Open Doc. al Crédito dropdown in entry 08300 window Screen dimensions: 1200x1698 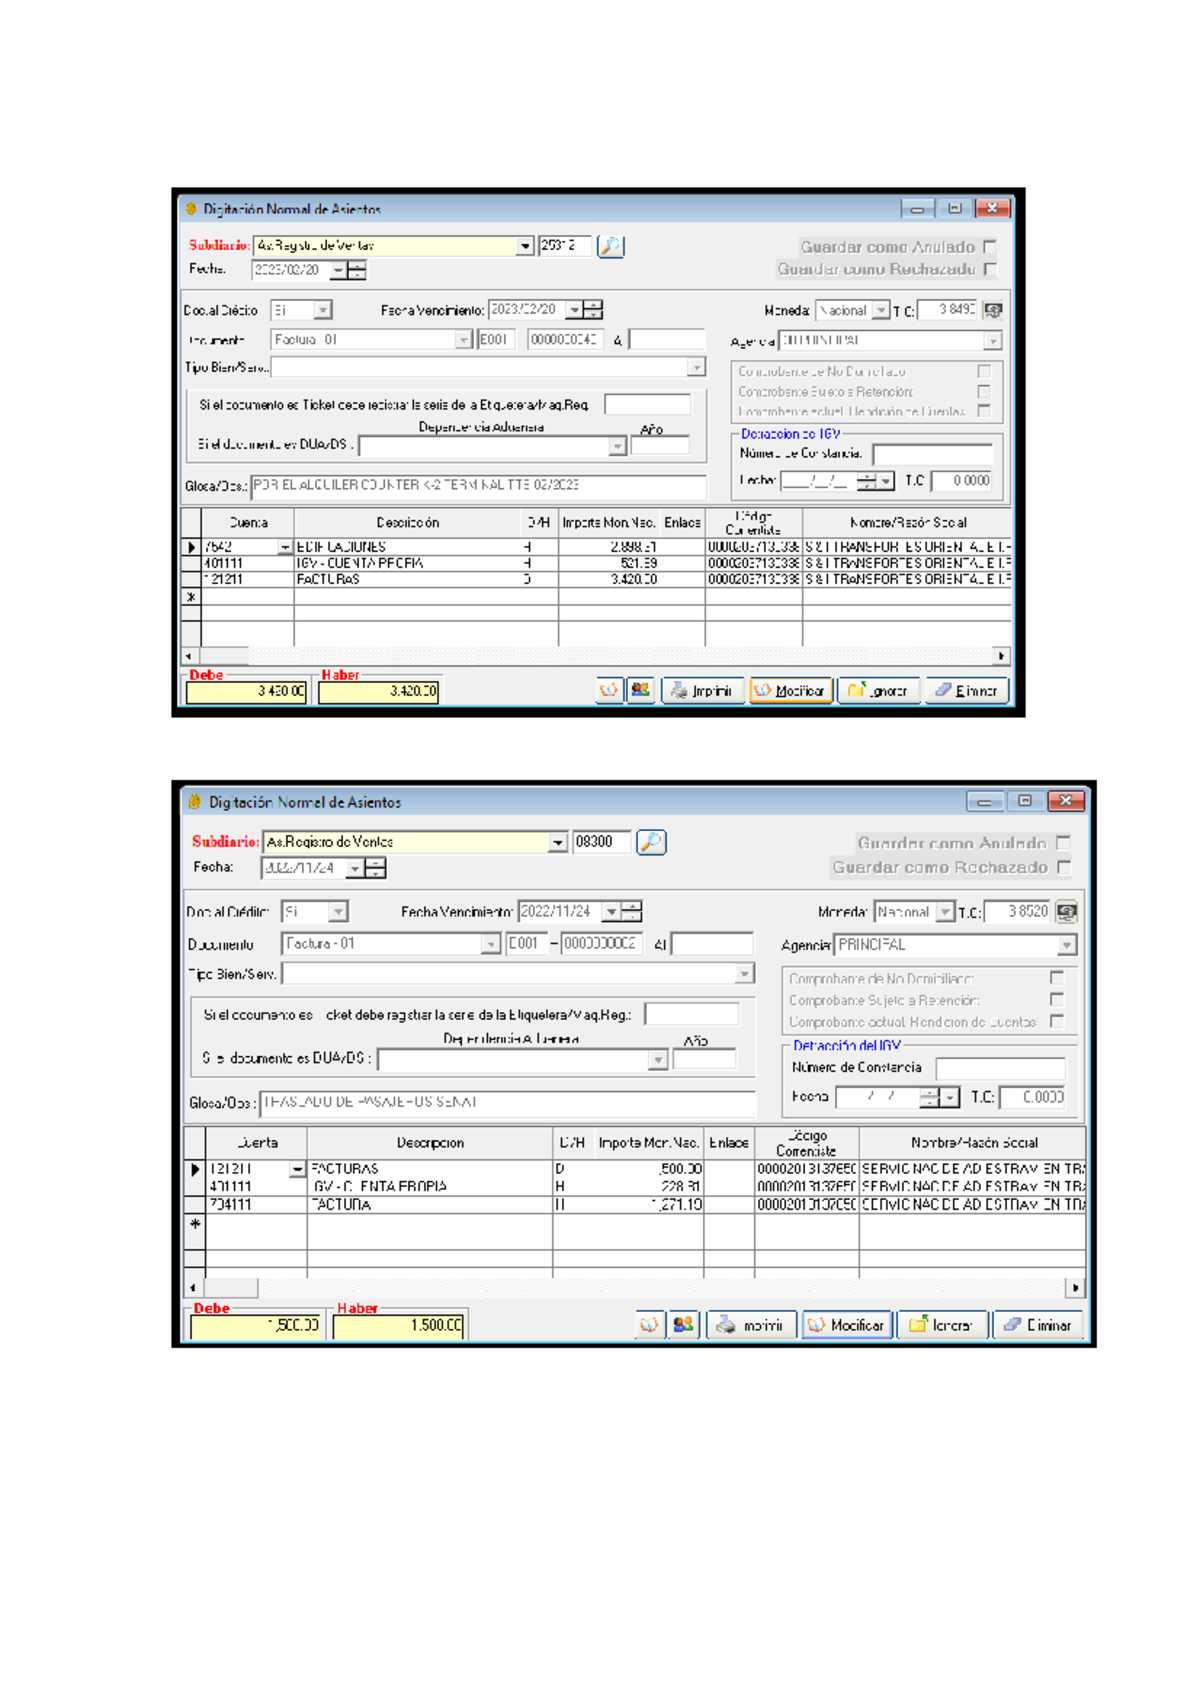tap(338, 912)
